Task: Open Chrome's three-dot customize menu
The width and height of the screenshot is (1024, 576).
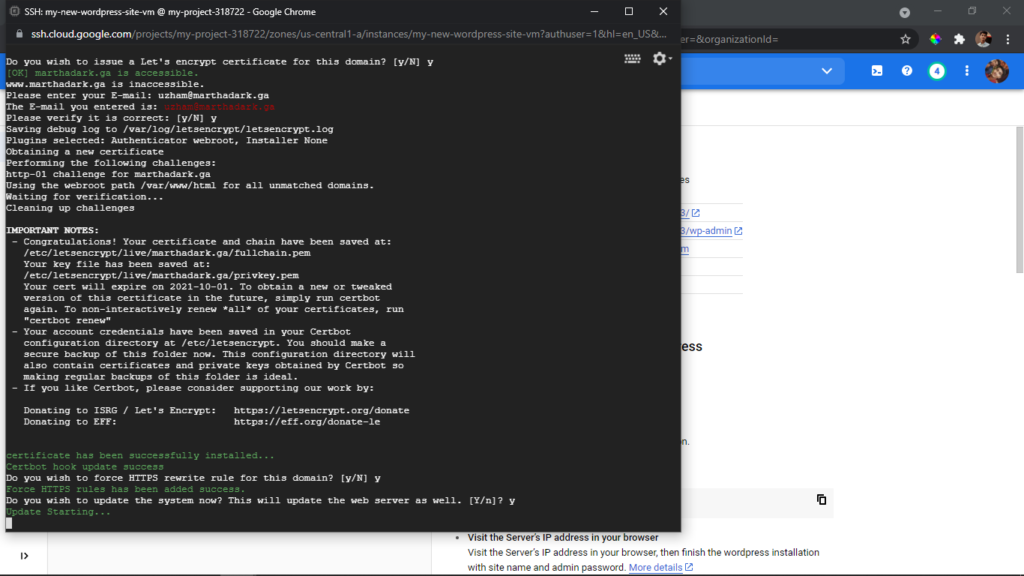Action: [x=1008, y=39]
